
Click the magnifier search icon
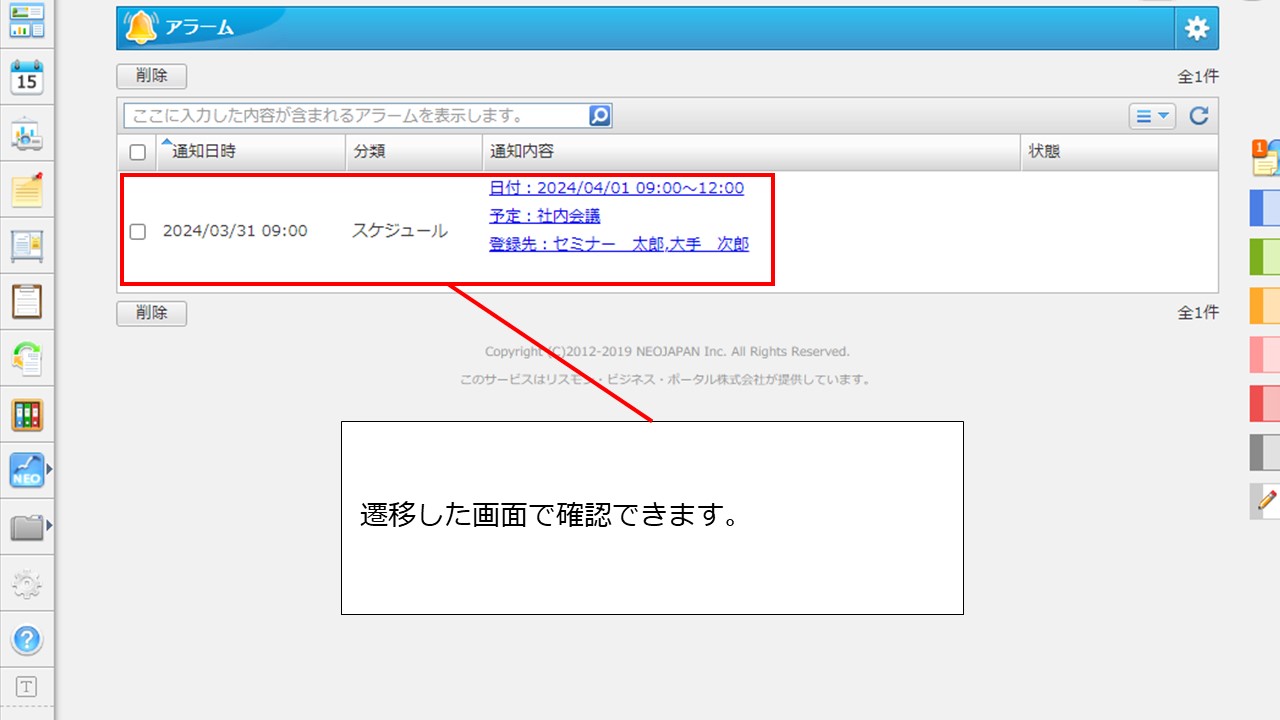[x=599, y=116]
